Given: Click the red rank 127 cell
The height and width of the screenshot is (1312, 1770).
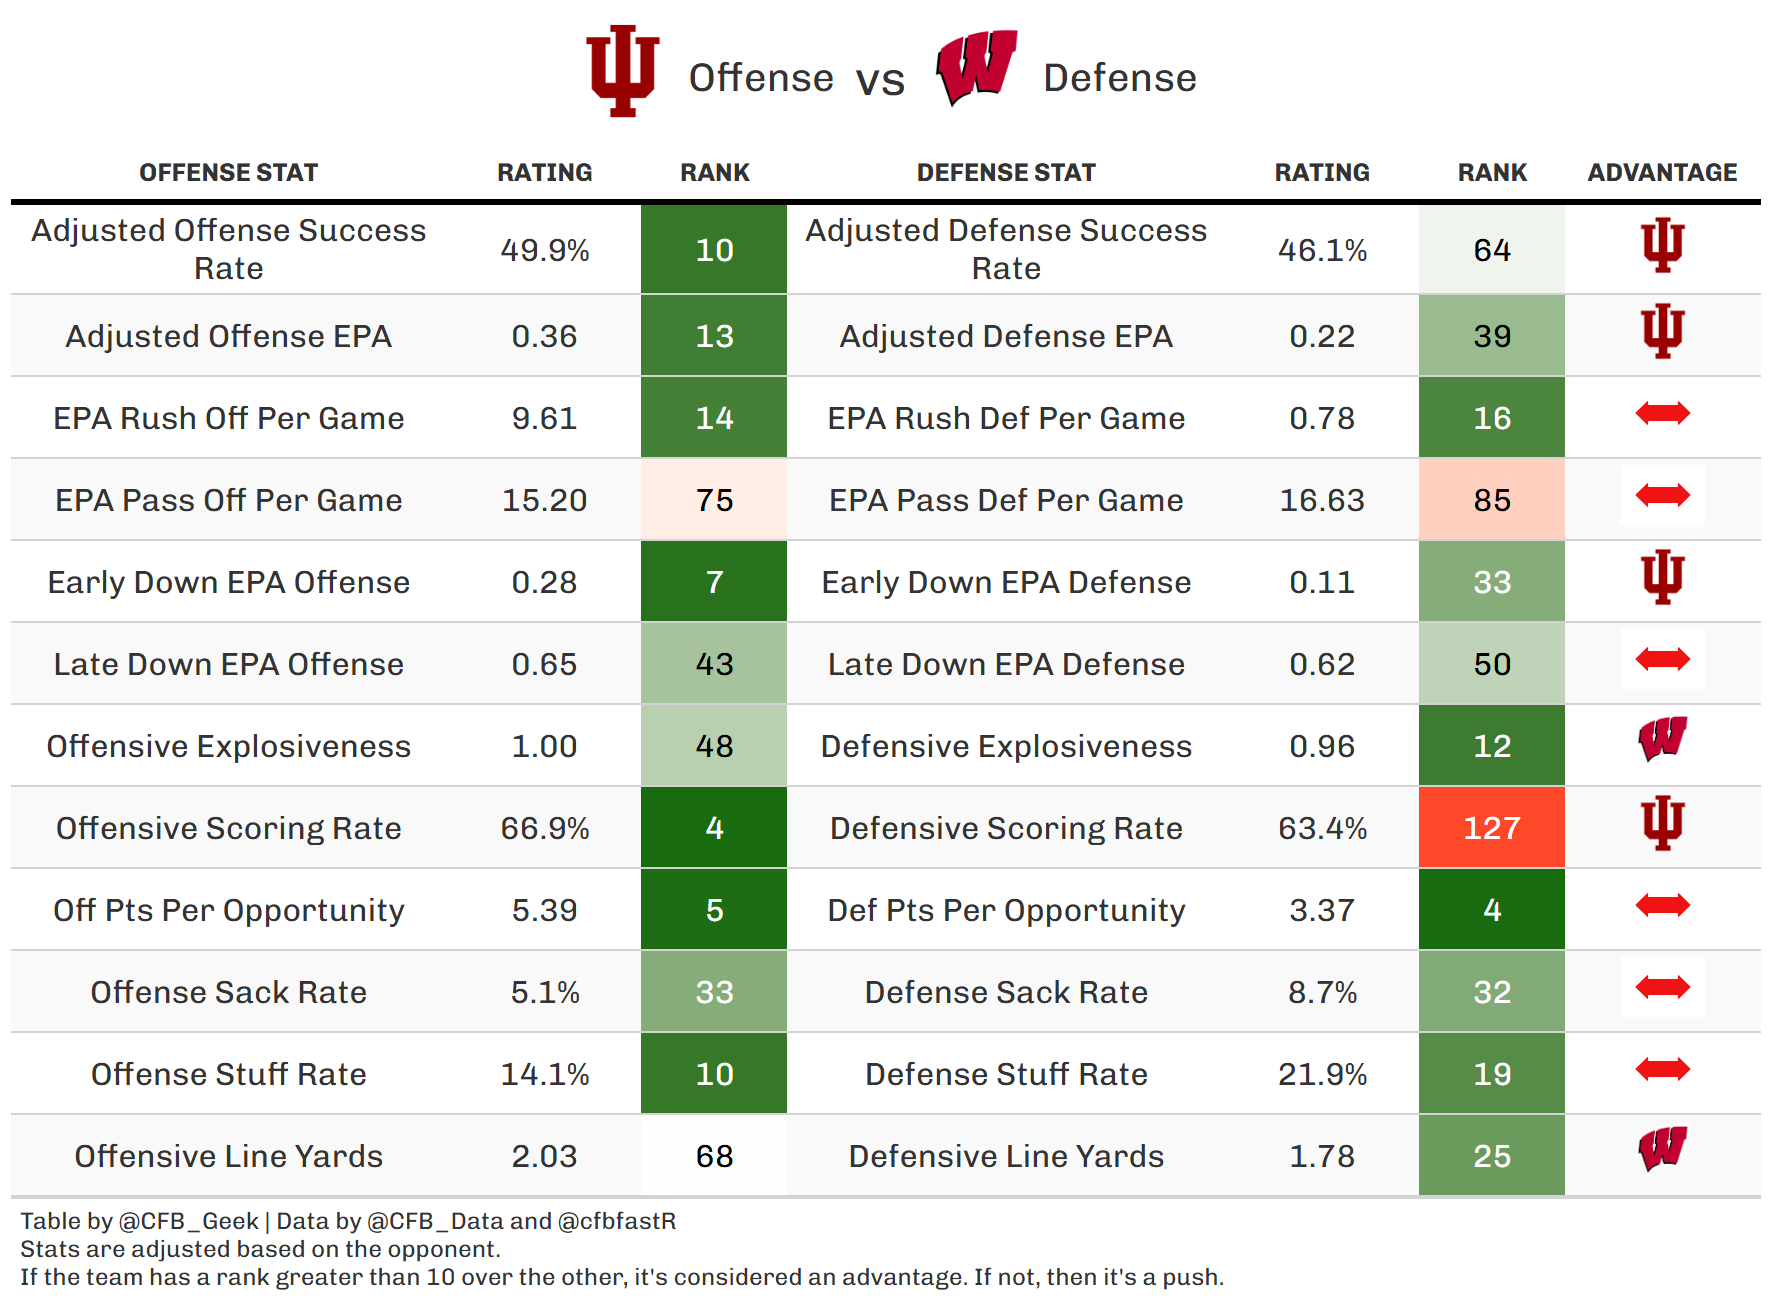Looking at the screenshot, I should pos(1491,828).
